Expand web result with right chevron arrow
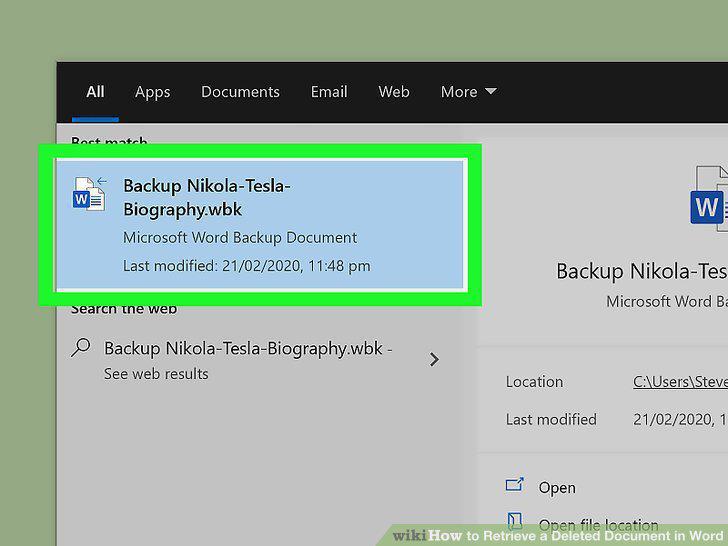 click(x=434, y=359)
